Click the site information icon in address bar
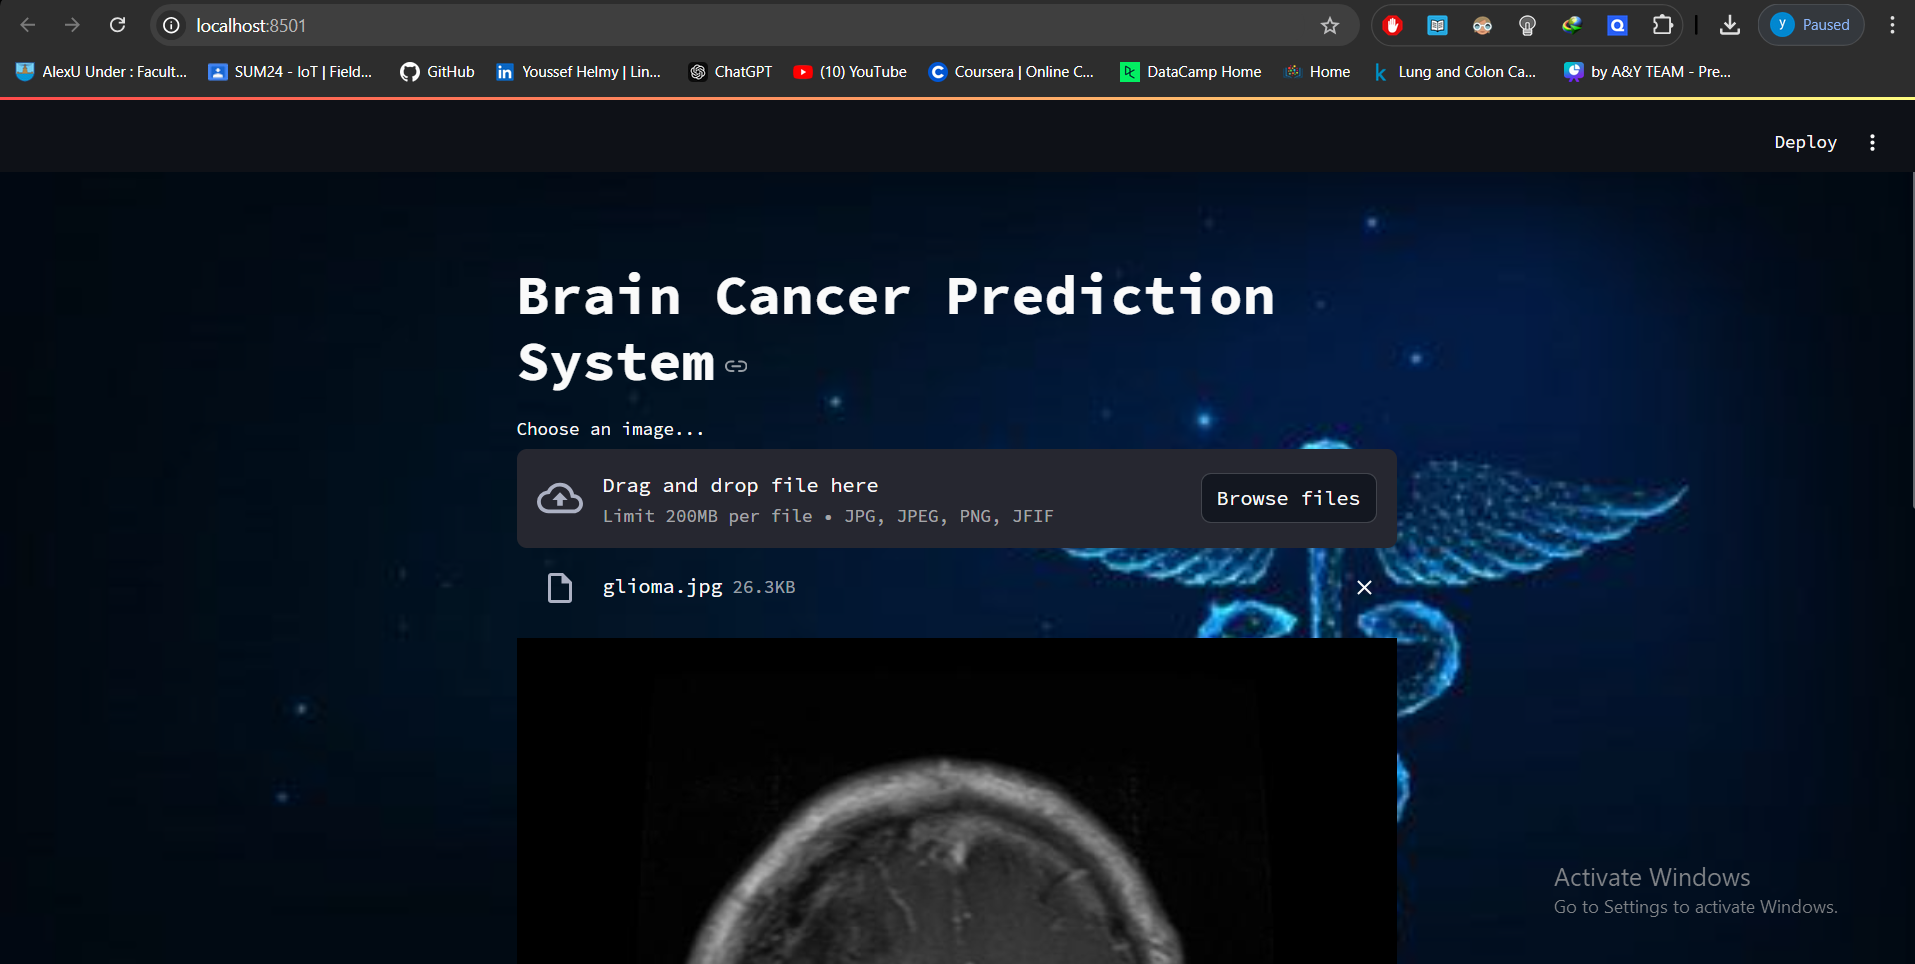 pos(172,26)
